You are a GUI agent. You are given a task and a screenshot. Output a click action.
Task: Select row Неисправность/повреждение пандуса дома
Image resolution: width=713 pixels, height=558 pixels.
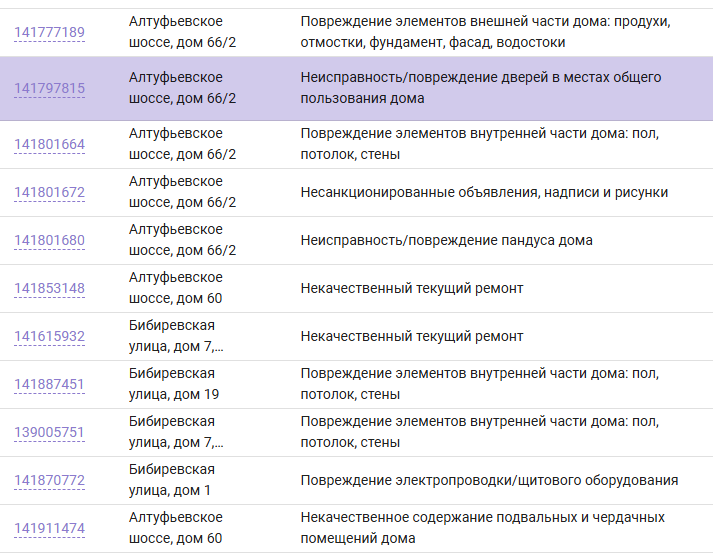click(356, 241)
